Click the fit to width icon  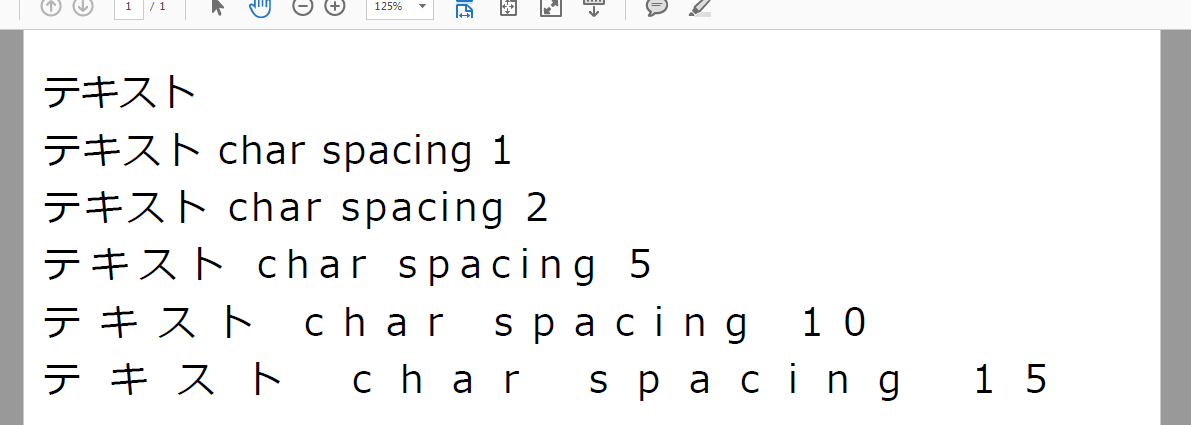tap(464, 8)
